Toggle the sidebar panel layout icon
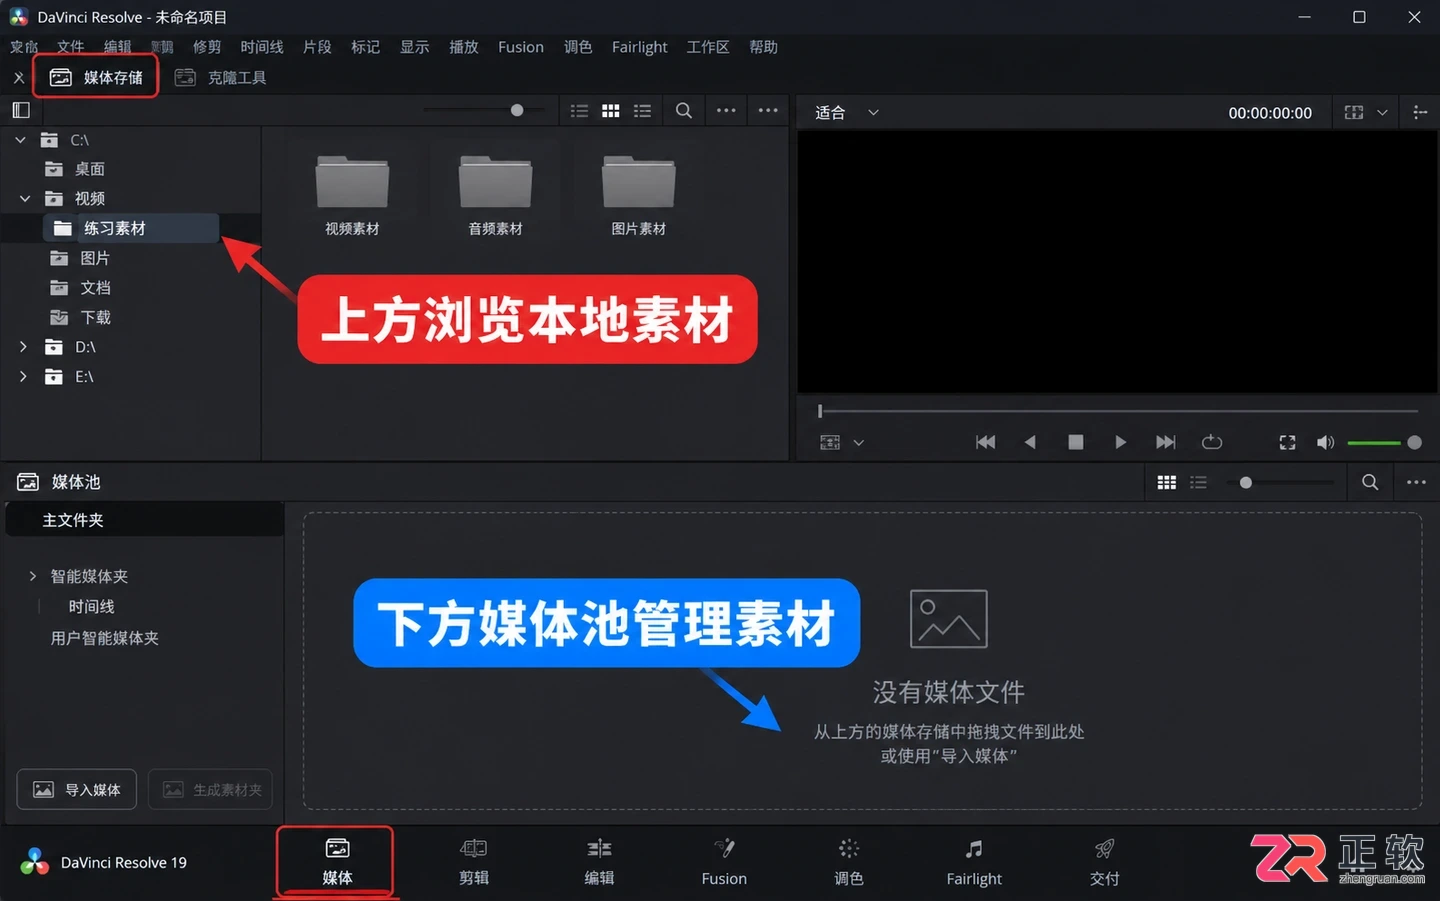 tap(21, 110)
